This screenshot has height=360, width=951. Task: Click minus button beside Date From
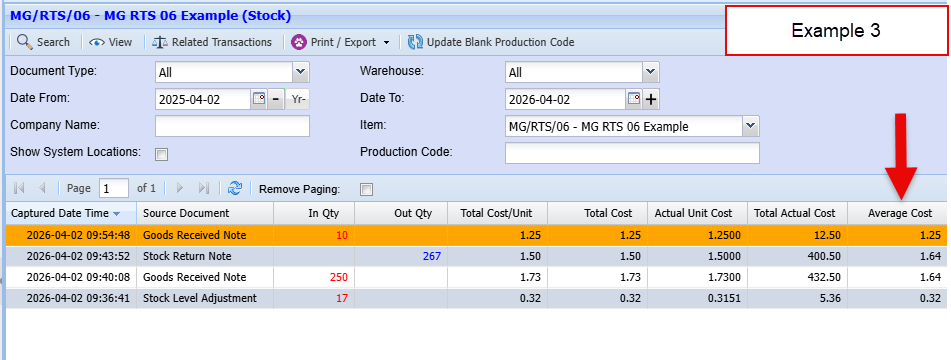(275, 99)
